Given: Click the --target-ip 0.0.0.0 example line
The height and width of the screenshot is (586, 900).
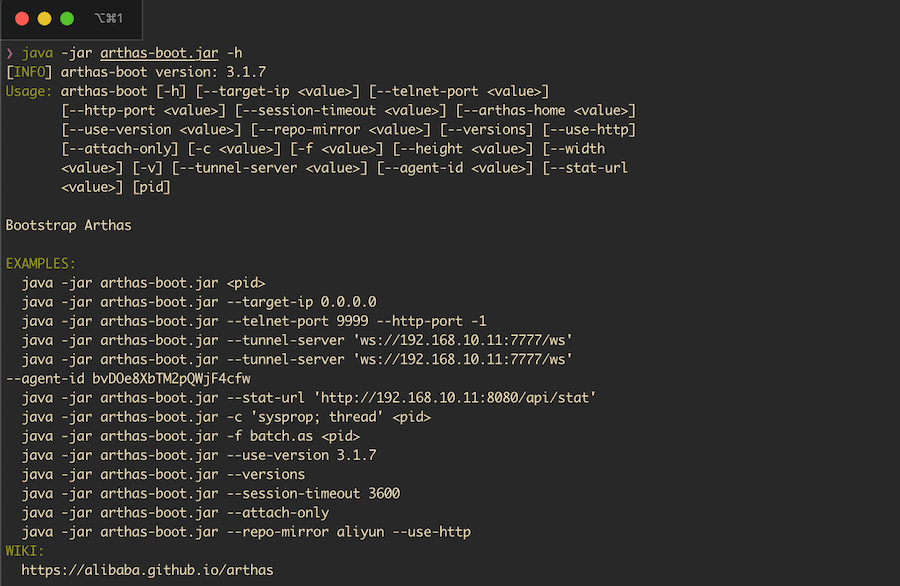Looking at the screenshot, I should coord(199,302).
